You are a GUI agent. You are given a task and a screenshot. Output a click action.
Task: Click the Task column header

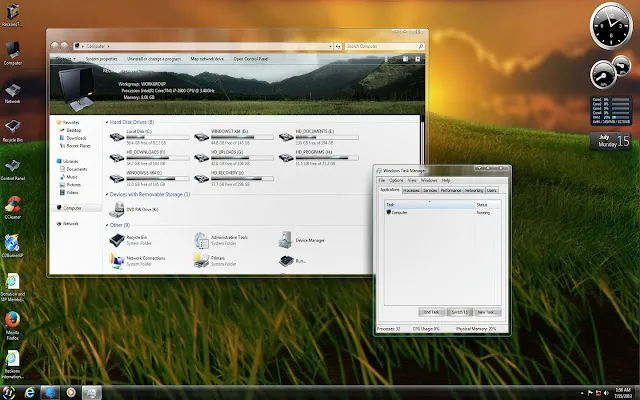pyautogui.click(x=429, y=204)
